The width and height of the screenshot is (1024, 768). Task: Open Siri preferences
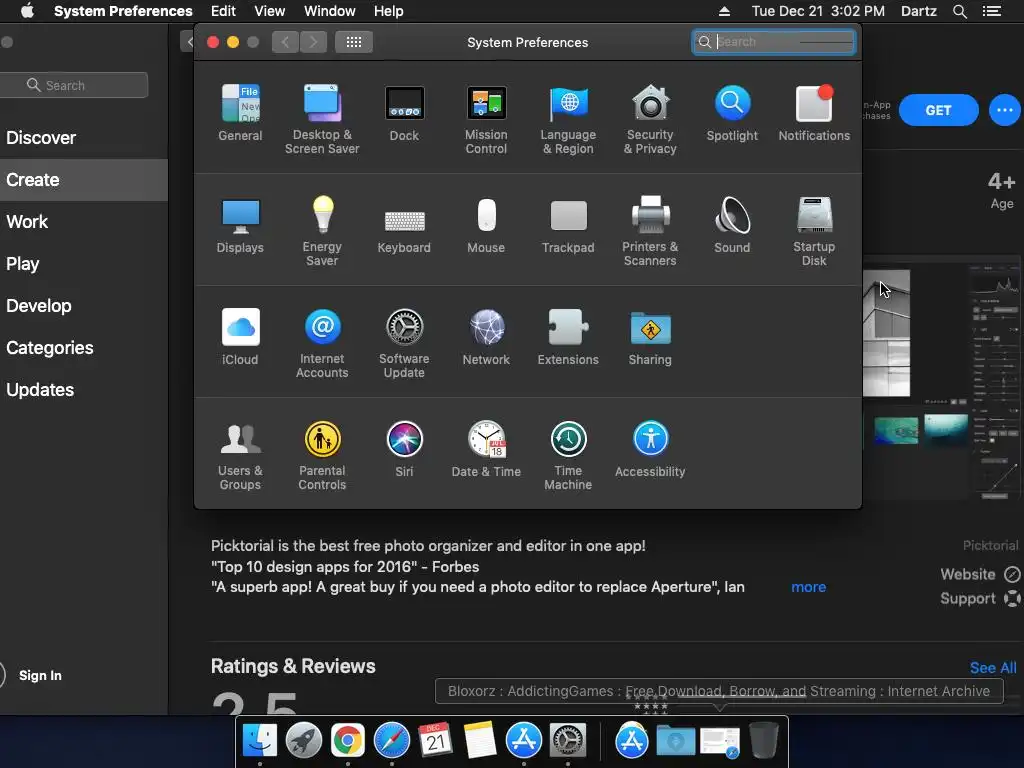point(404,450)
